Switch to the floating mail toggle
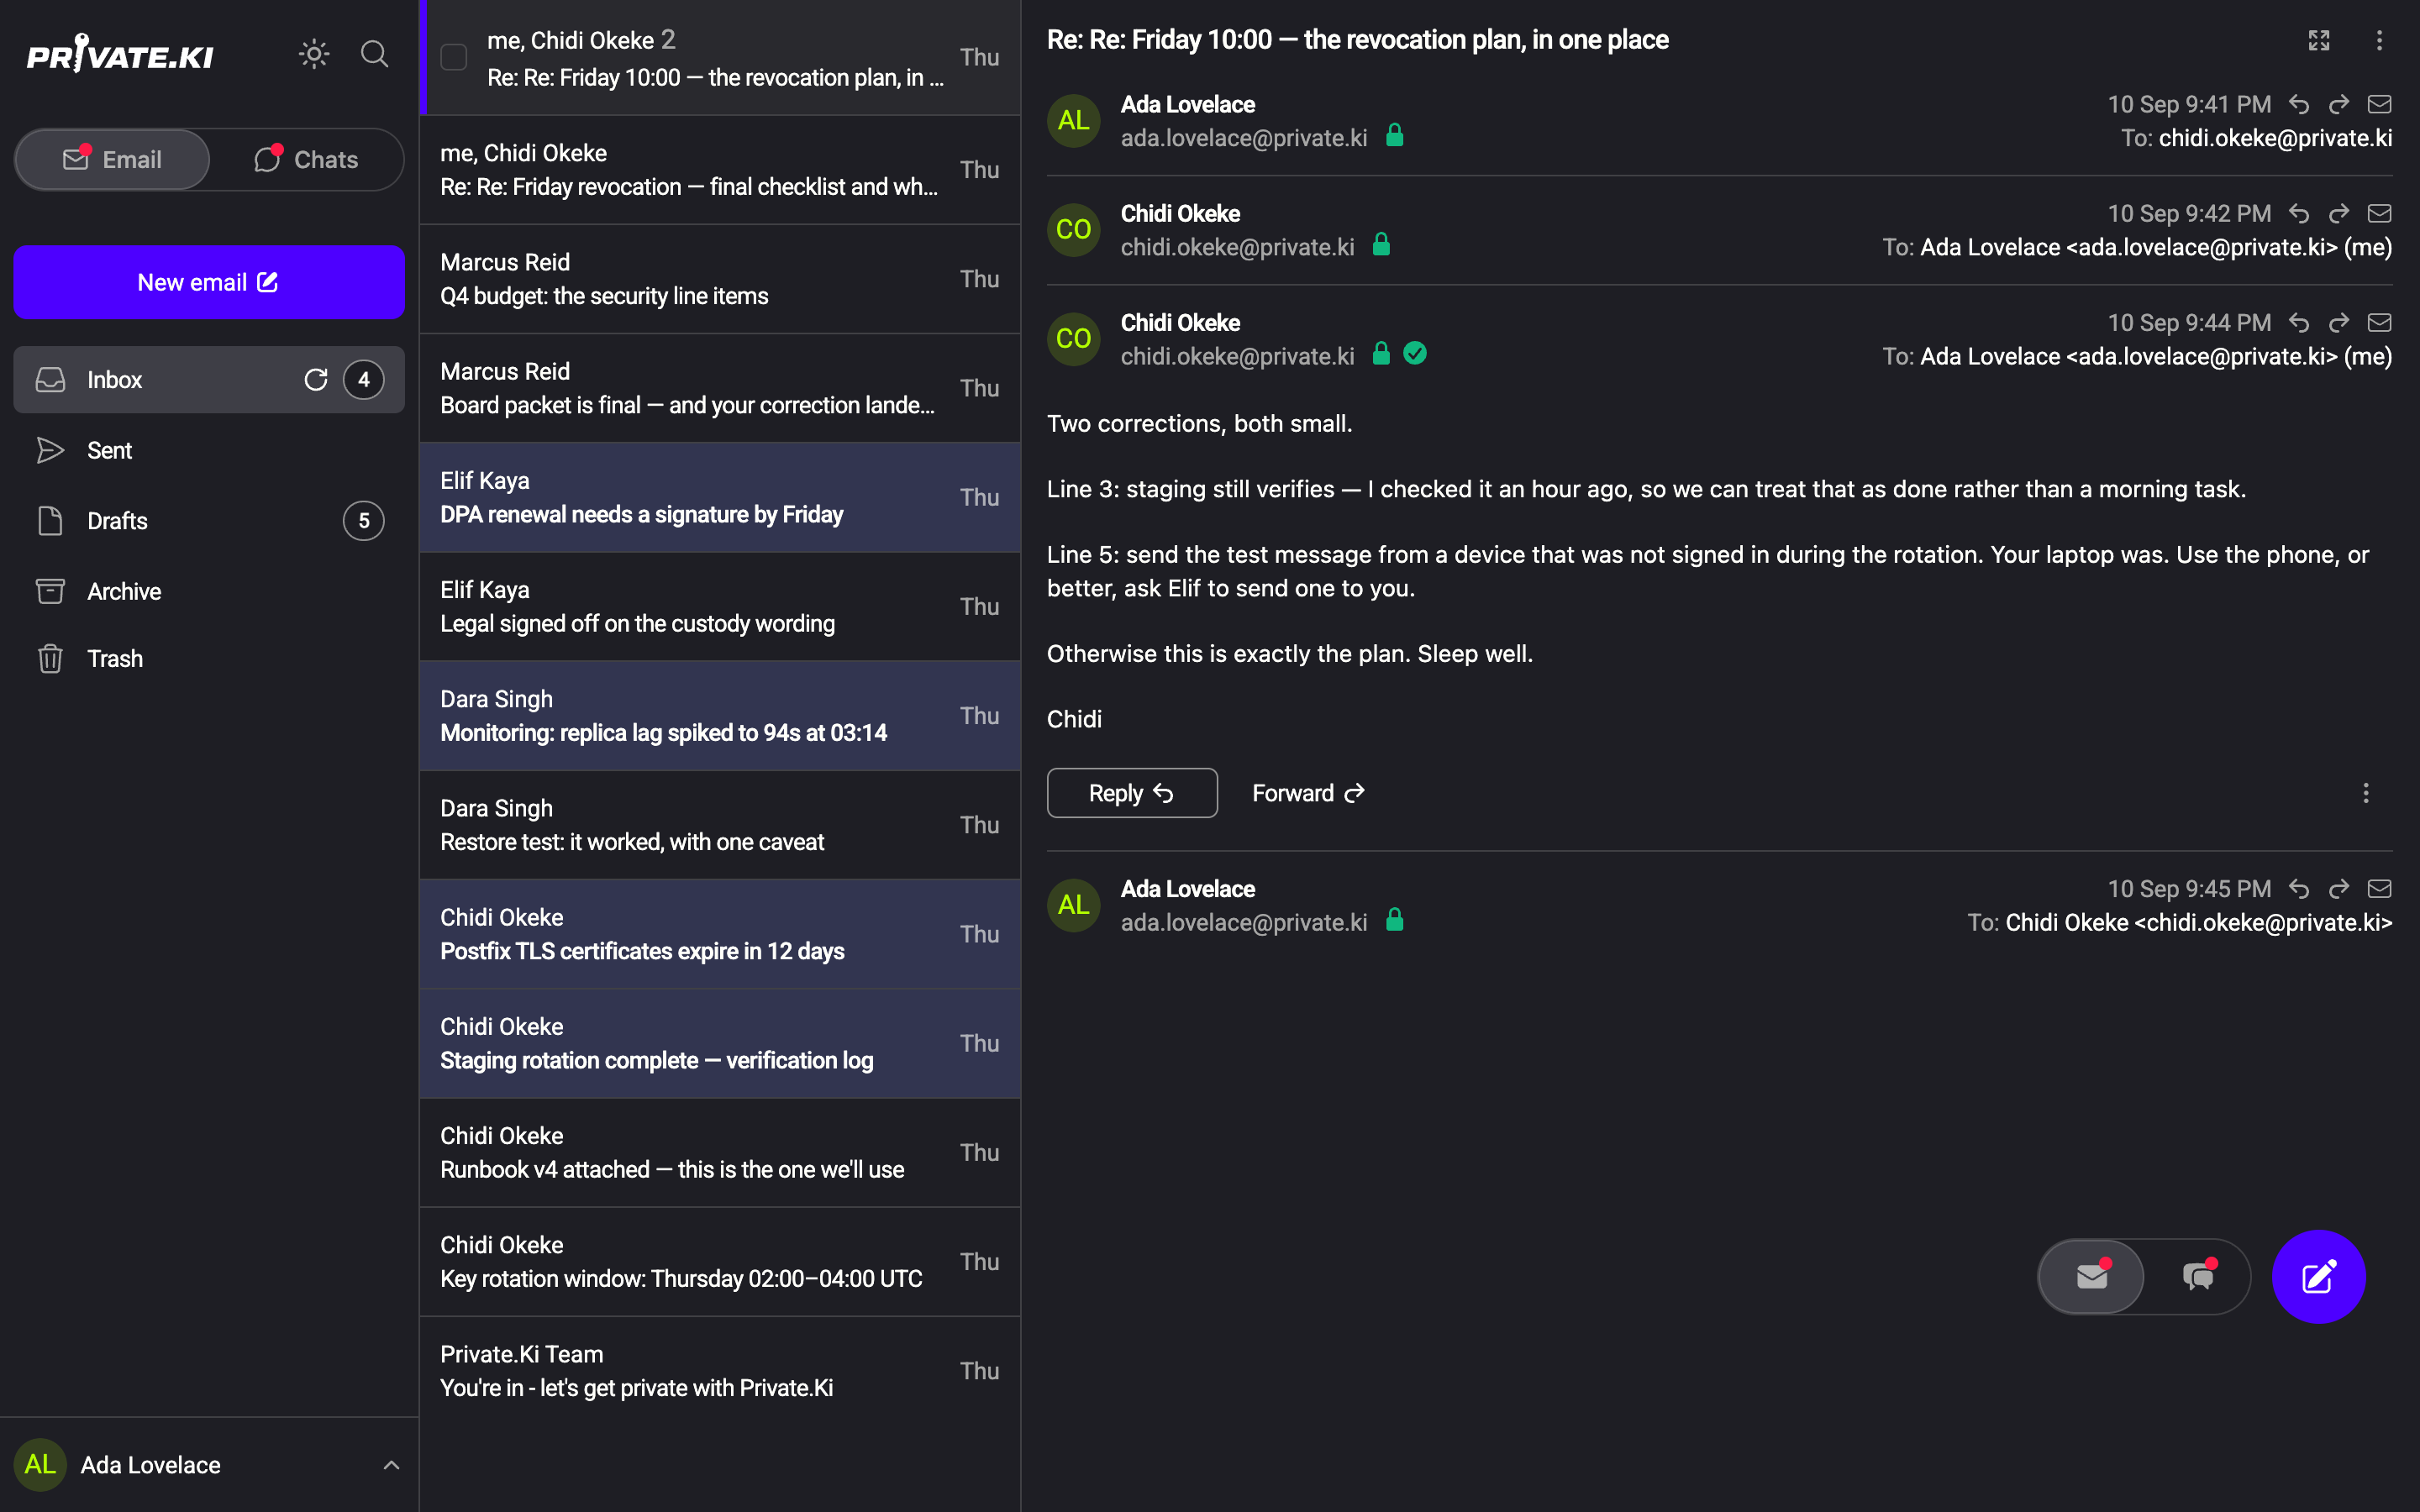The height and width of the screenshot is (1512, 2420). coord(2092,1277)
